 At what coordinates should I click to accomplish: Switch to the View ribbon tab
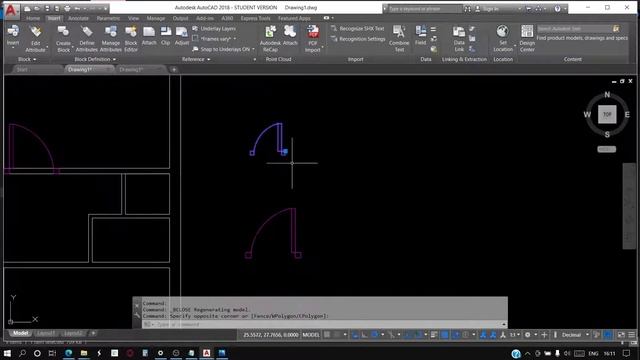click(133, 18)
